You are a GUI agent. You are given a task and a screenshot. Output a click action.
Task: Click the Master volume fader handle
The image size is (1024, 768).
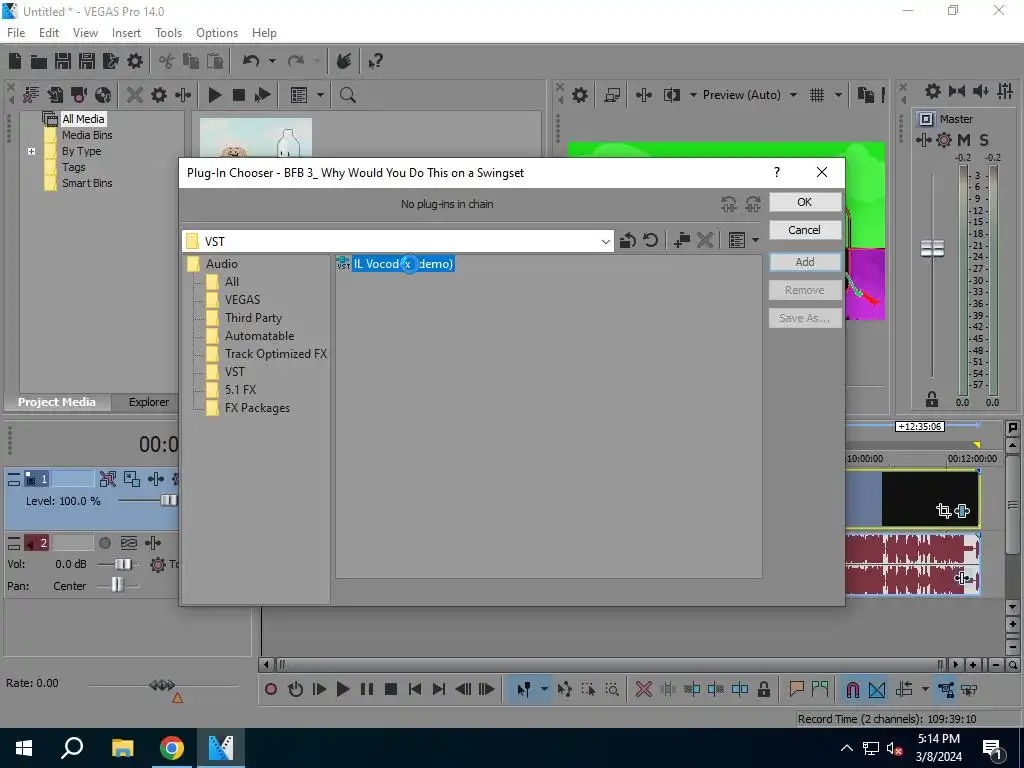[x=932, y=249]
